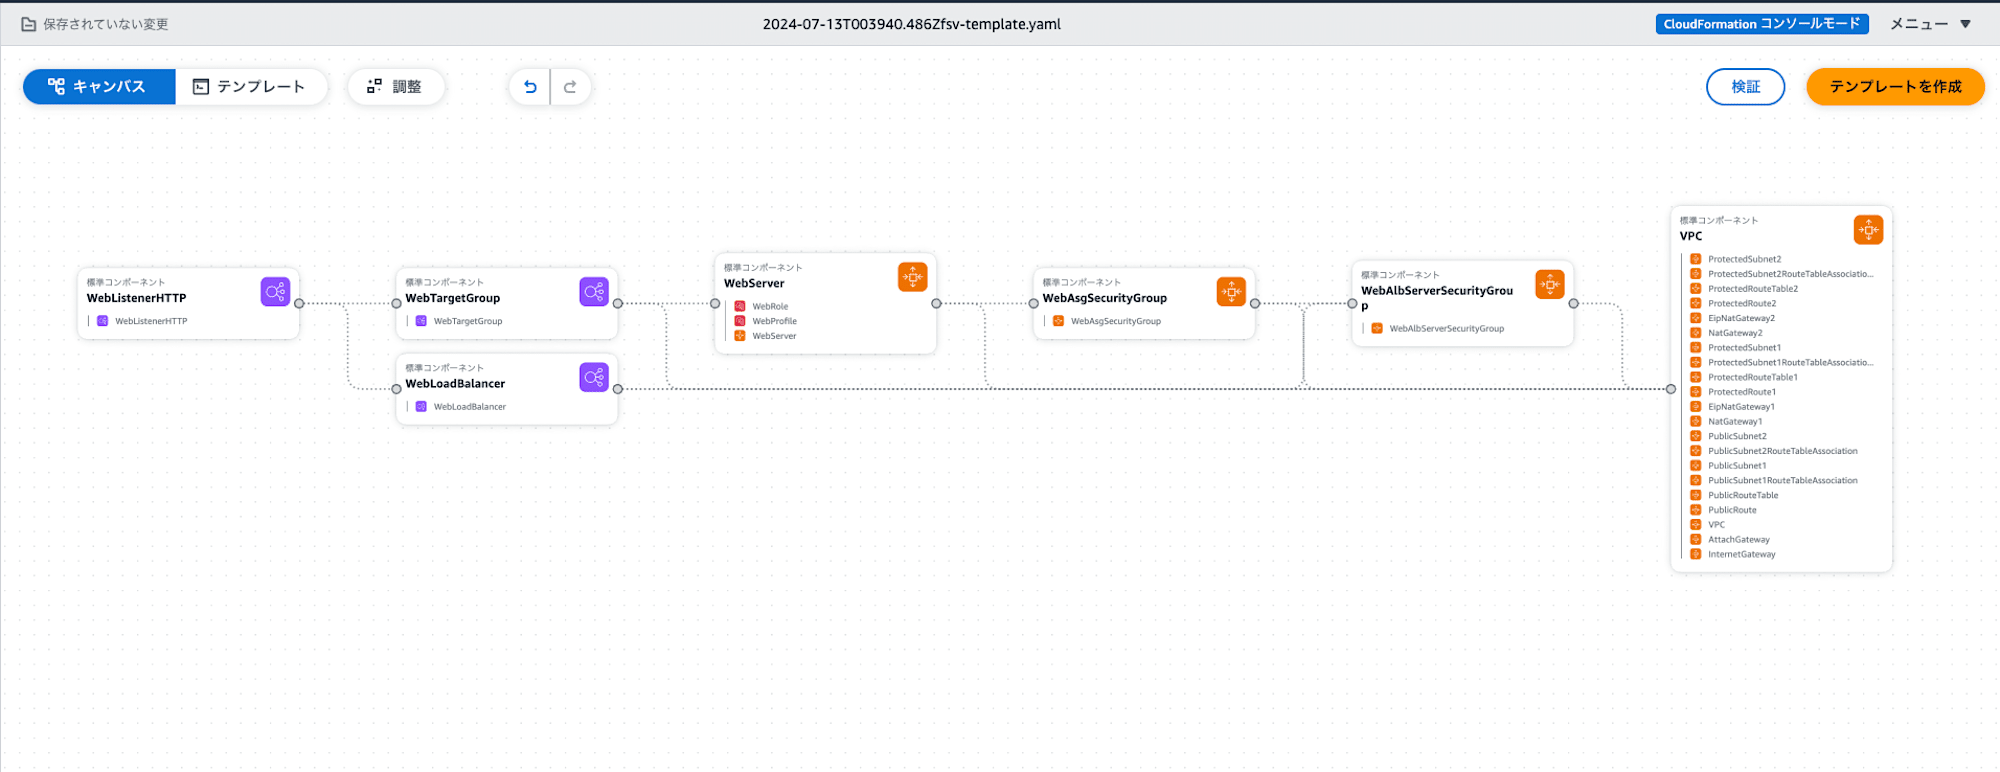Click the template.yaml file name title
Image resolution: width=2000 pixels, height=772 pixels.
click(x=912, y=24)
